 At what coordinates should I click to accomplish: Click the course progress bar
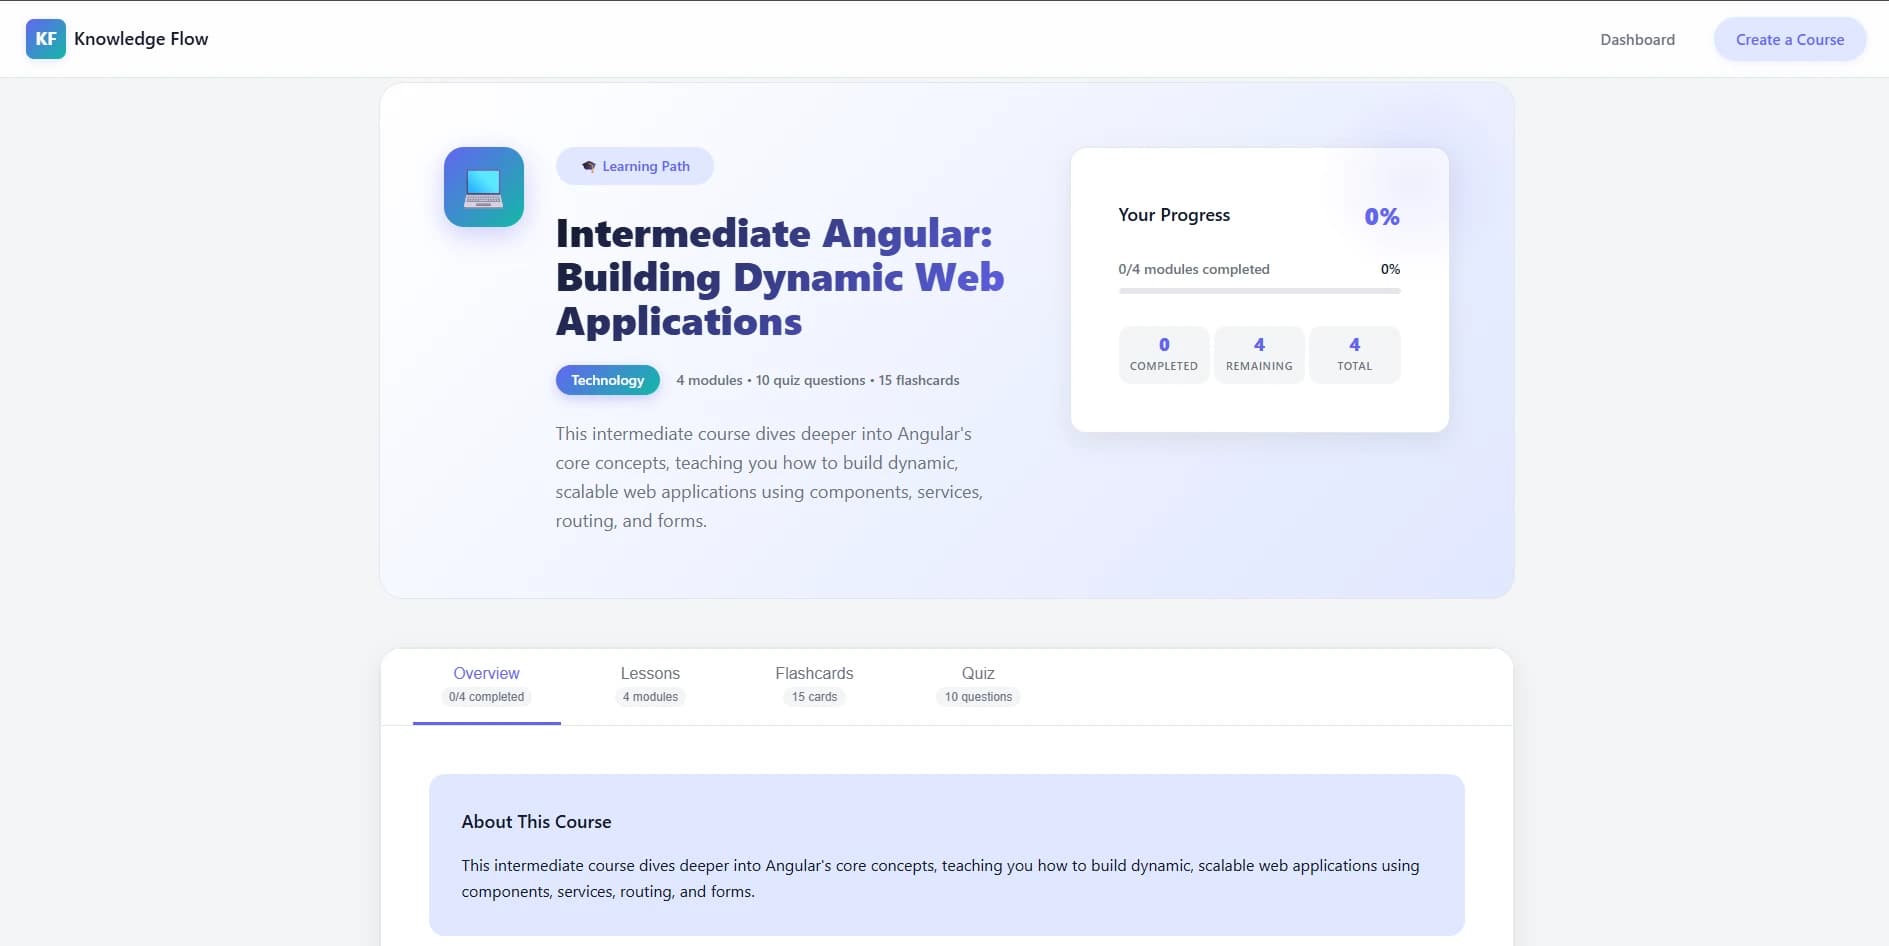[x=1259, y=292]
